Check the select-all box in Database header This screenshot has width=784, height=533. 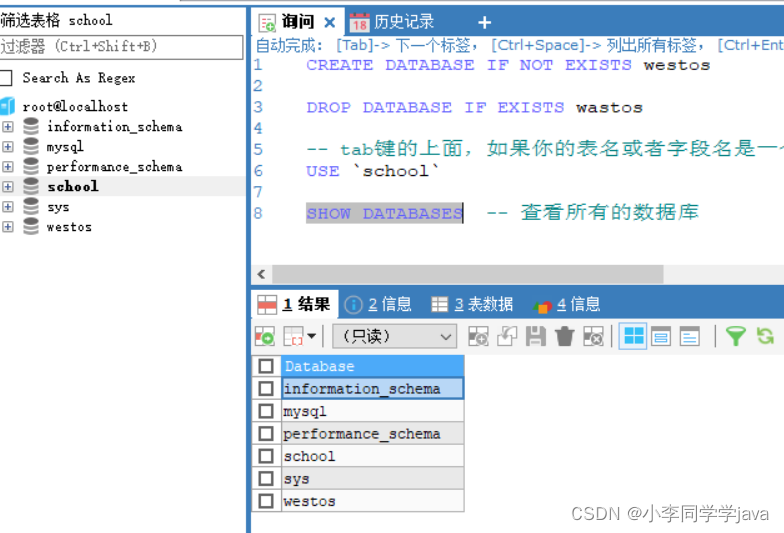pos(266,366)
